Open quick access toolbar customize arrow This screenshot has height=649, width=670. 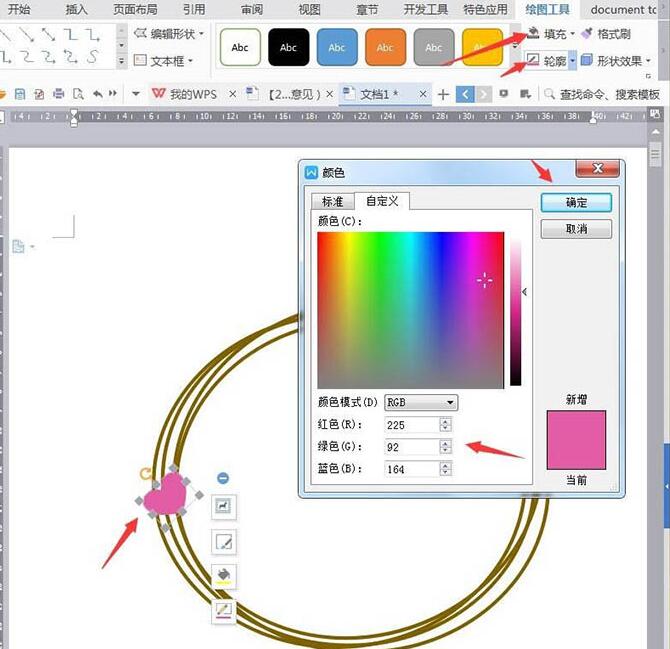pyautogui.click(x=136, y=93)
